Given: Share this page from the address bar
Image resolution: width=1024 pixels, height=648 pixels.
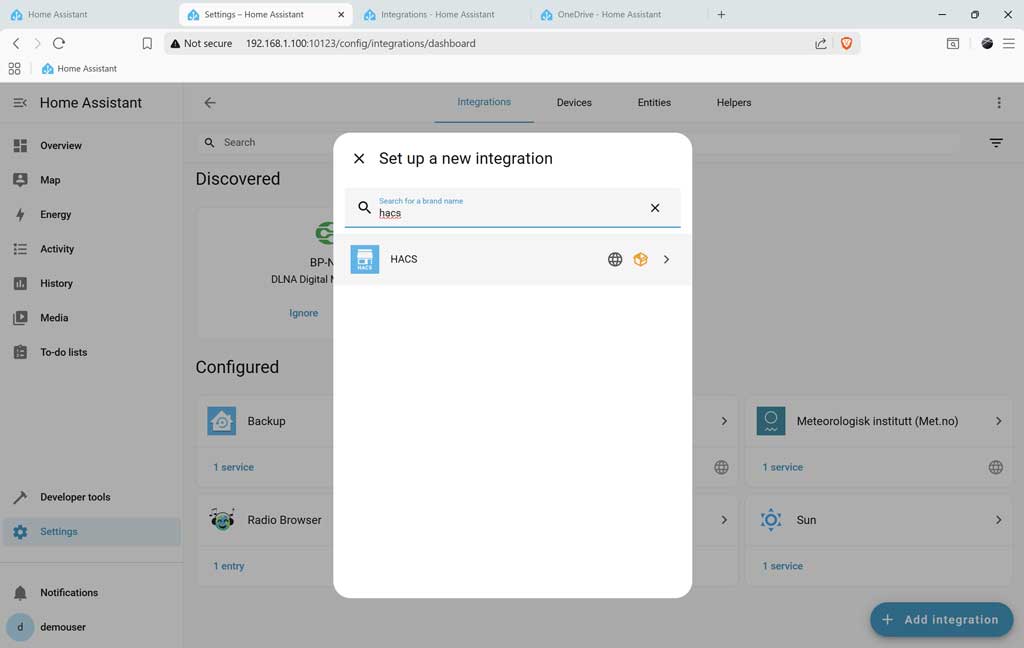Looking at the screenshot, I should (x=820, y=43).
